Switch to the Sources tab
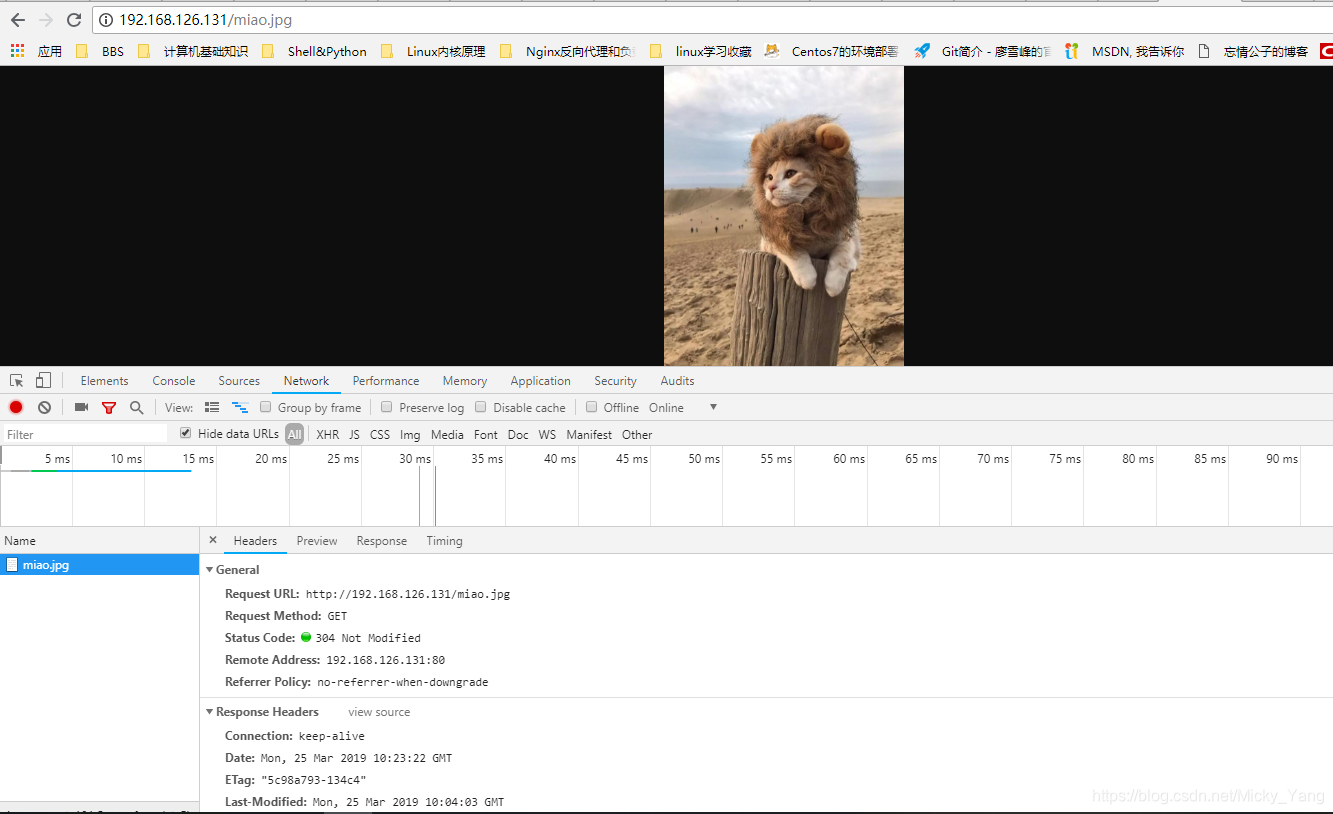1333x814 pixels. click(239, 381)
